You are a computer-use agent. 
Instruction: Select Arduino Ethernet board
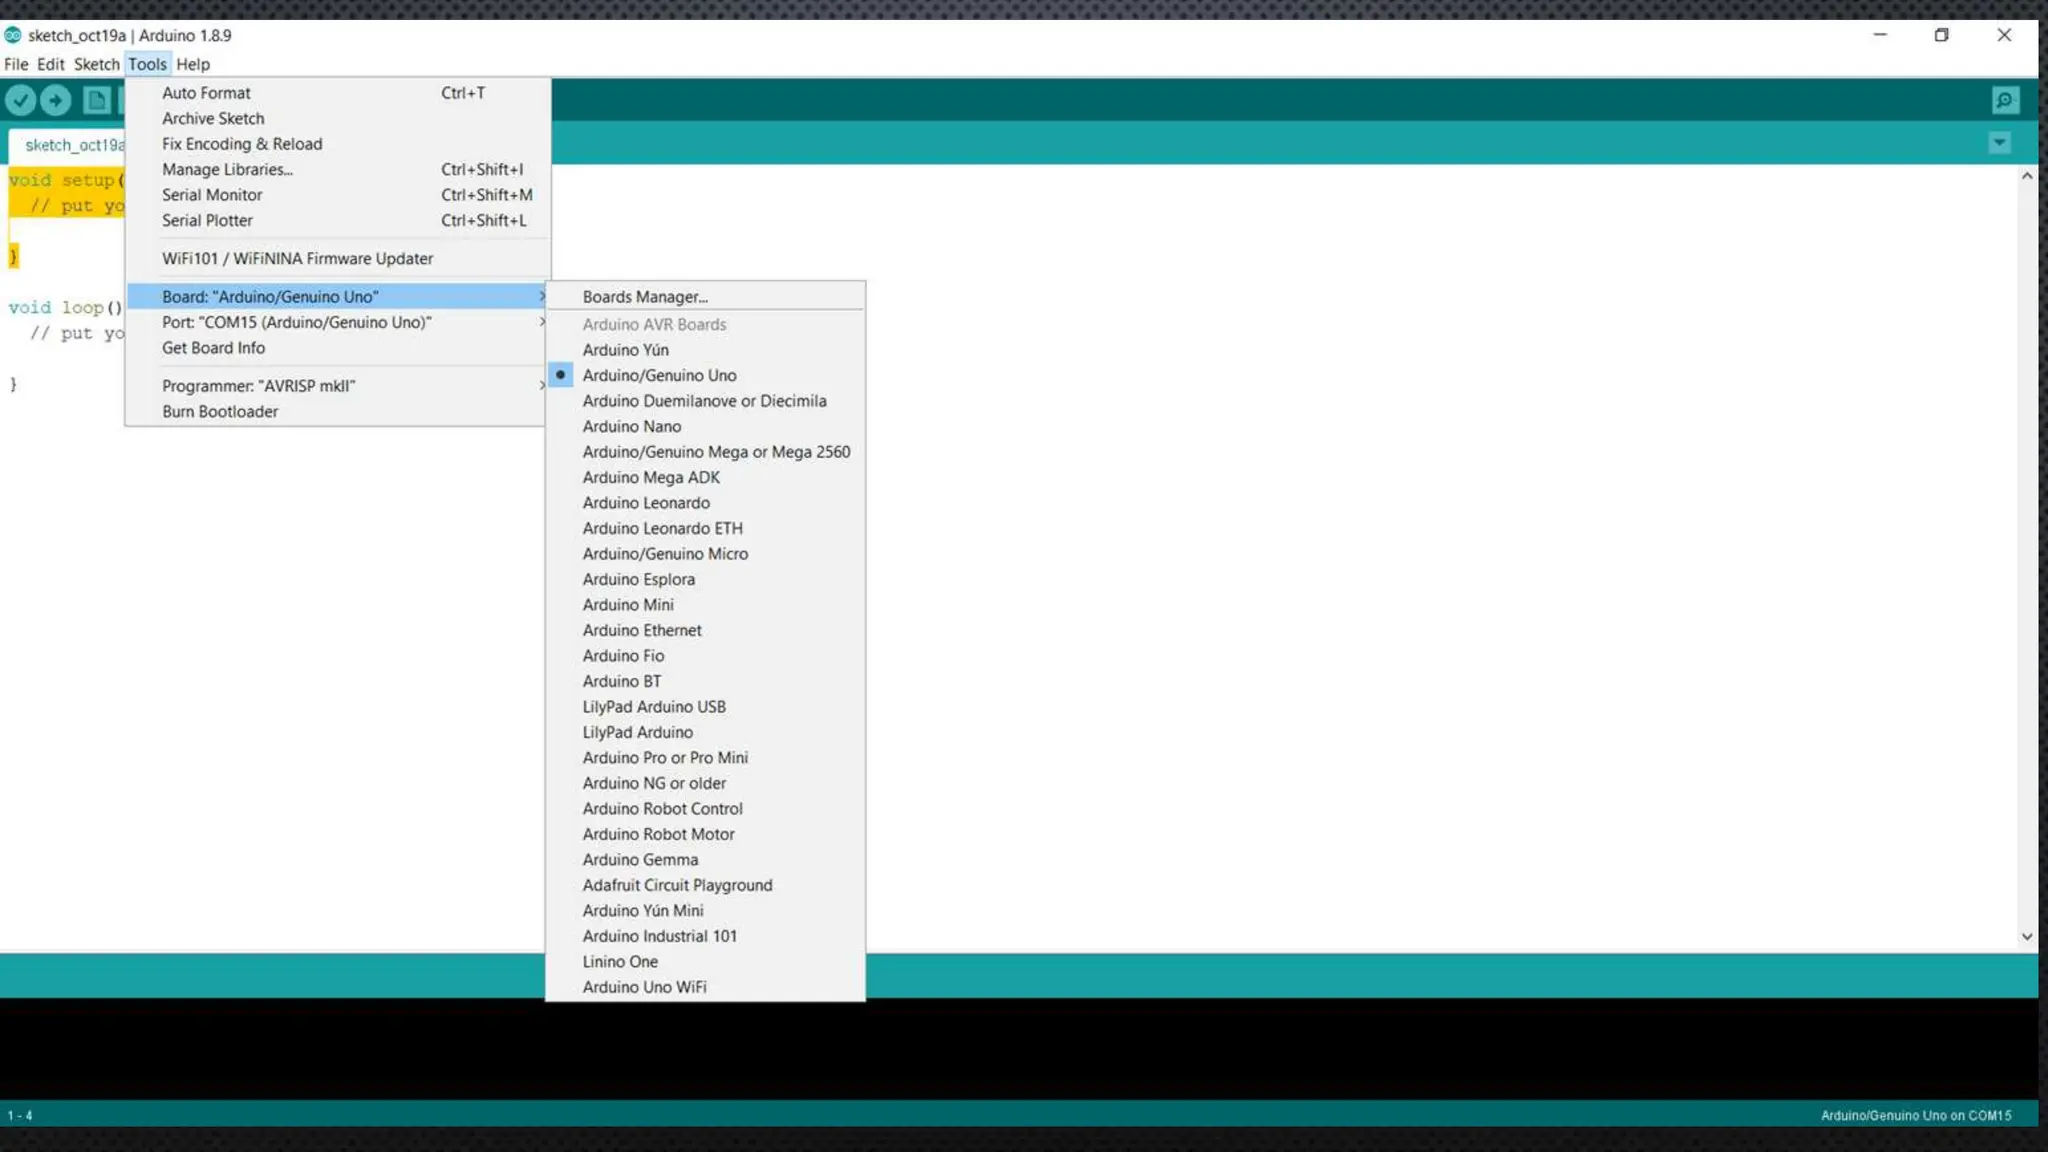coord(705,630)
